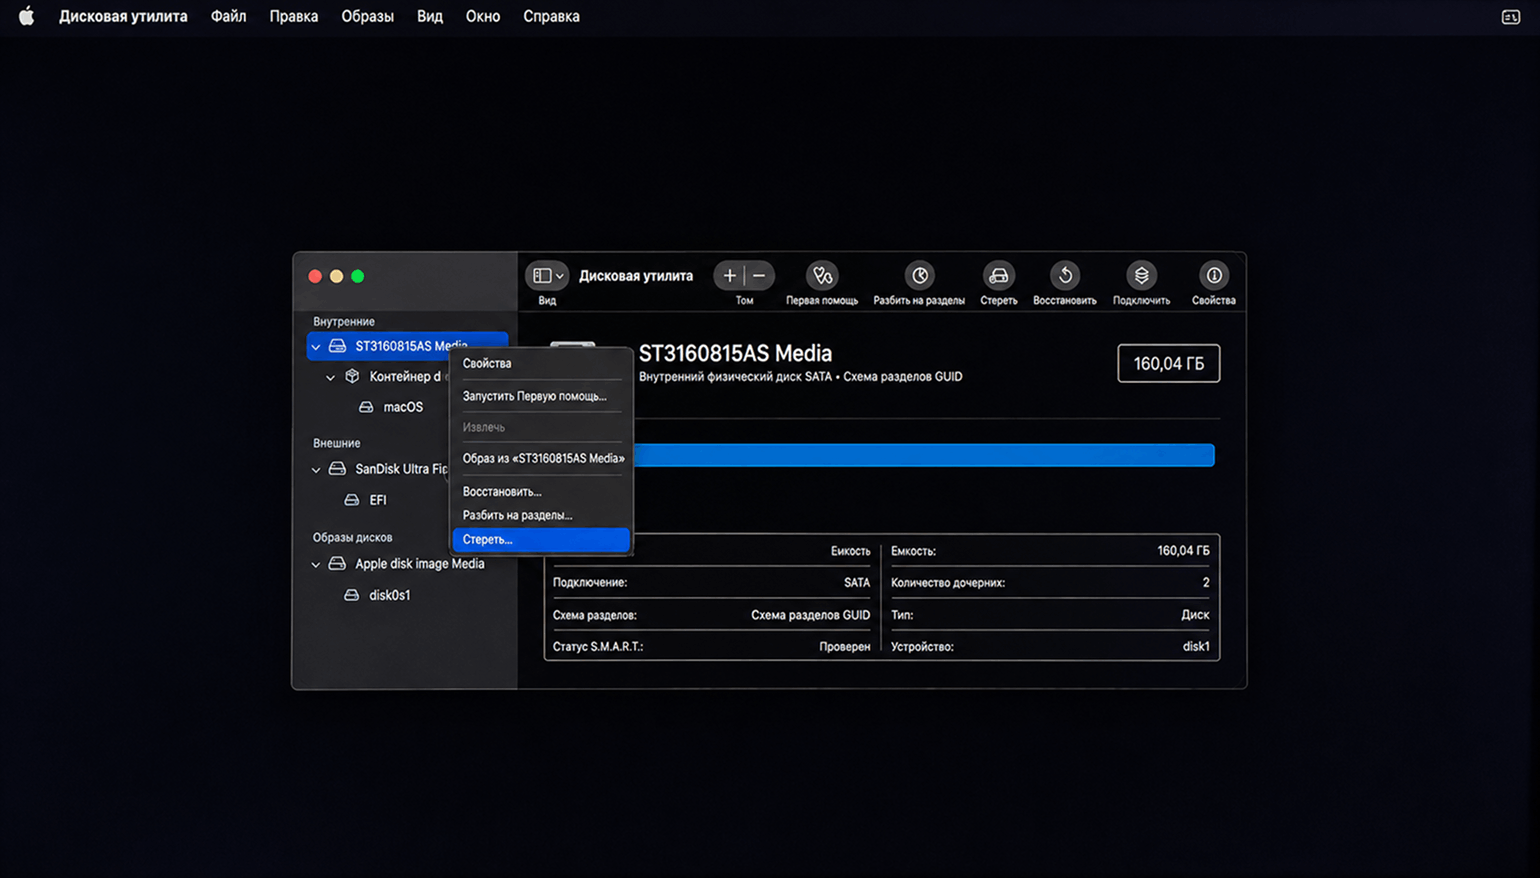The width and height of the screenshot is (1540, 878).
Task: Choose Стереть in the context menu
Action: point(541,539)
